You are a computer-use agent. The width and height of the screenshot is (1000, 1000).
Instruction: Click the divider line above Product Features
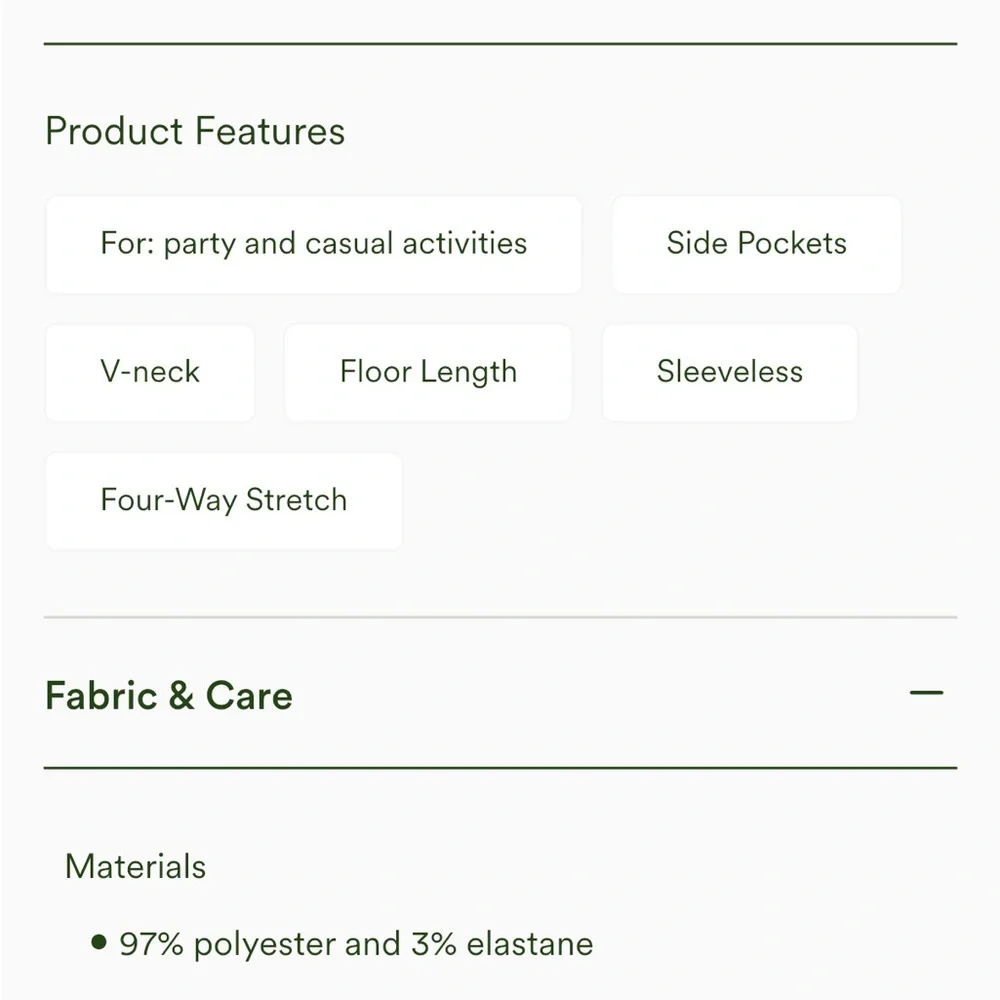500,44
